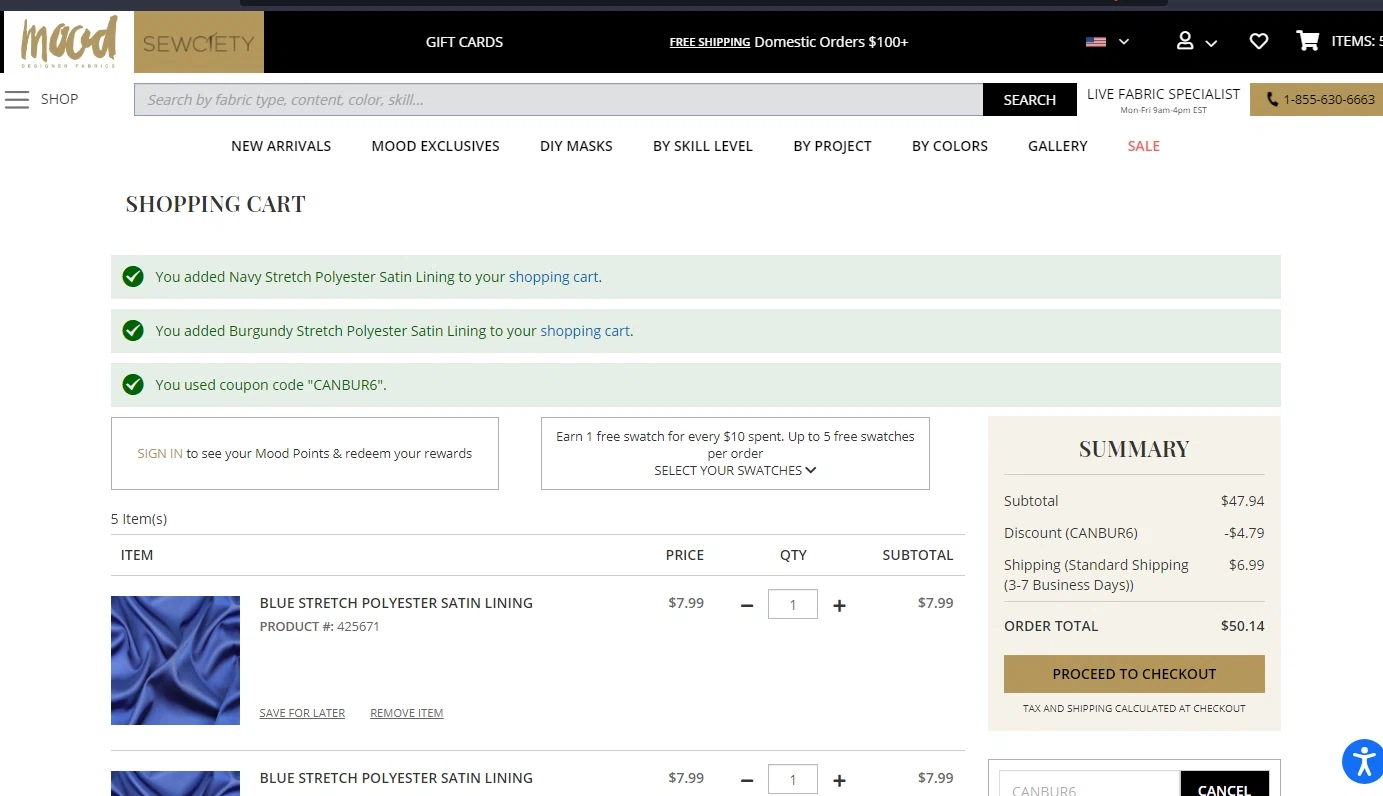1383x796 pixels.
Task: Click Product # 425671 text
Action: pos(319,627)
